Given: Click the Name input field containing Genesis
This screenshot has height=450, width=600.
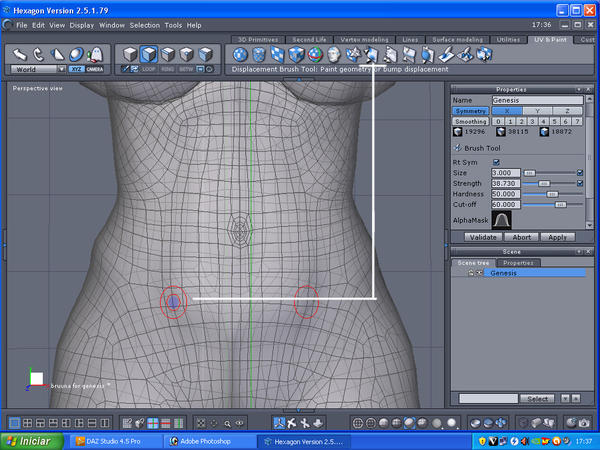Looking at the screenshot, I should tap(537, 100).
